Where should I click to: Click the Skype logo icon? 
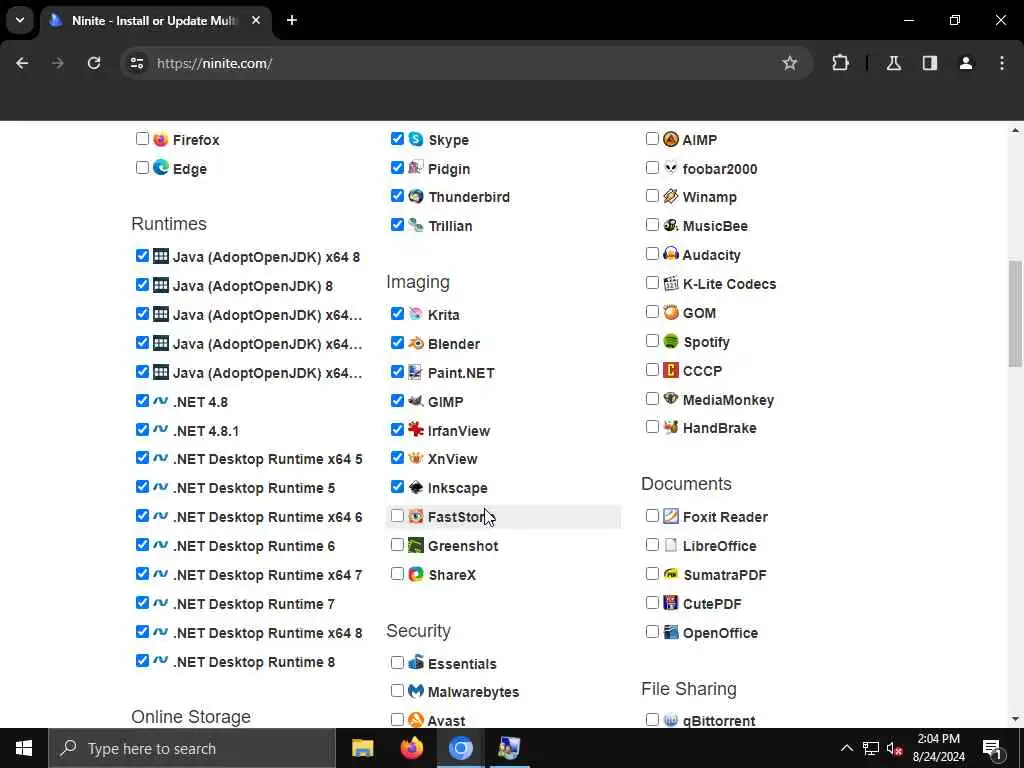click(x=415, y=139)
